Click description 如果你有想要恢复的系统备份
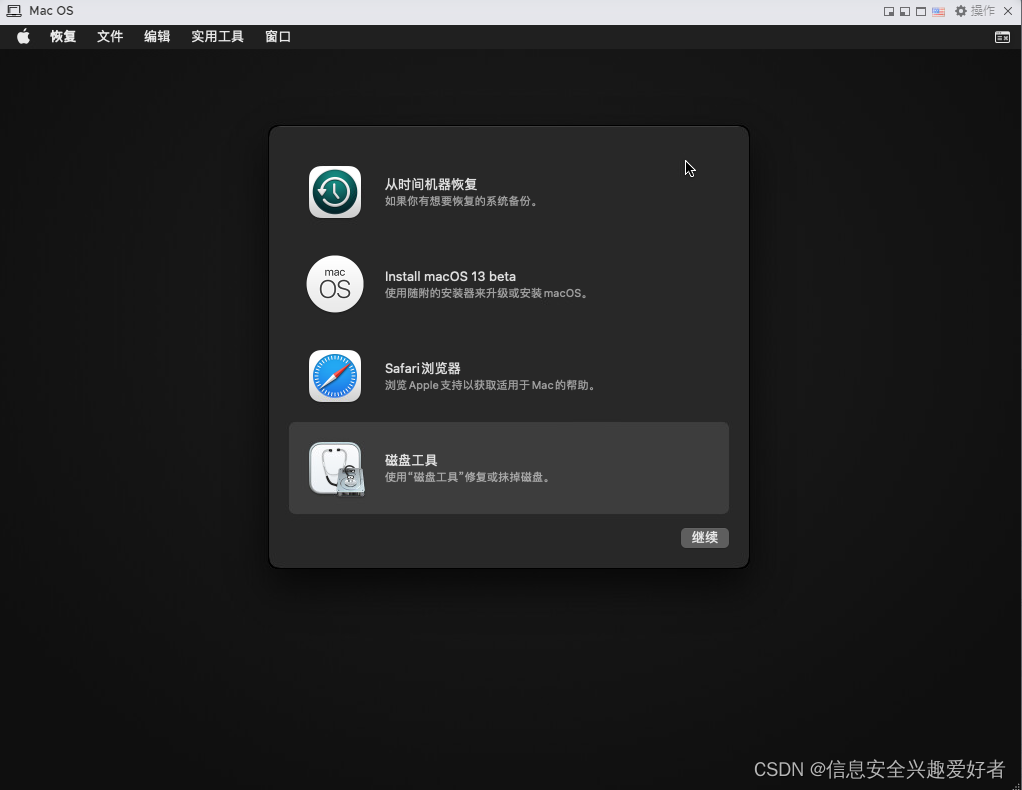Screen dimensions: 1022x790 click(461, 201)
